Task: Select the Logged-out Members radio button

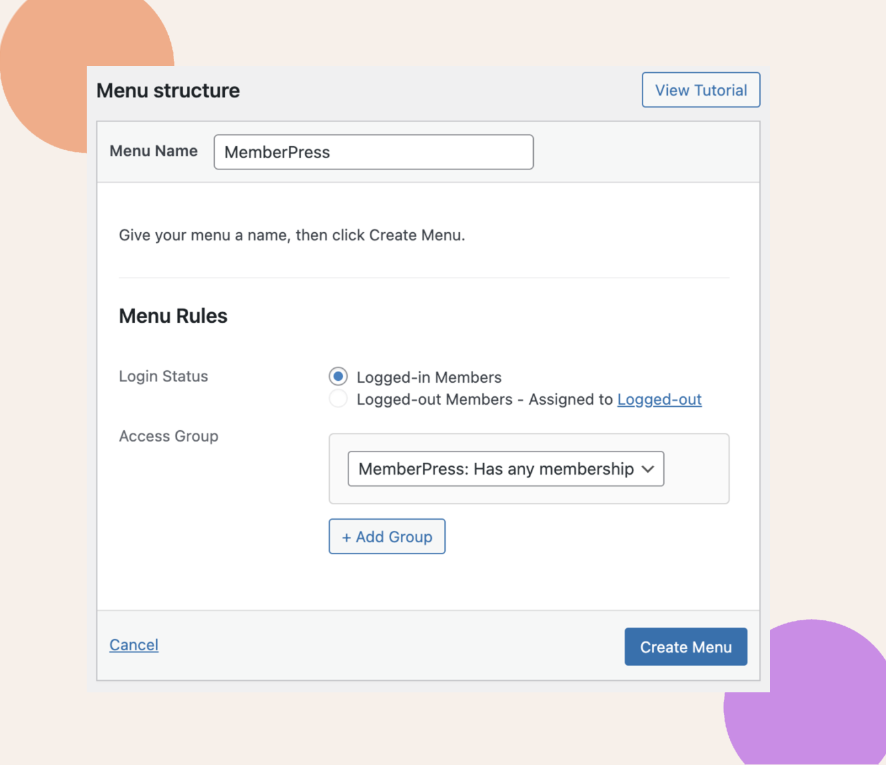Action: 338,398
